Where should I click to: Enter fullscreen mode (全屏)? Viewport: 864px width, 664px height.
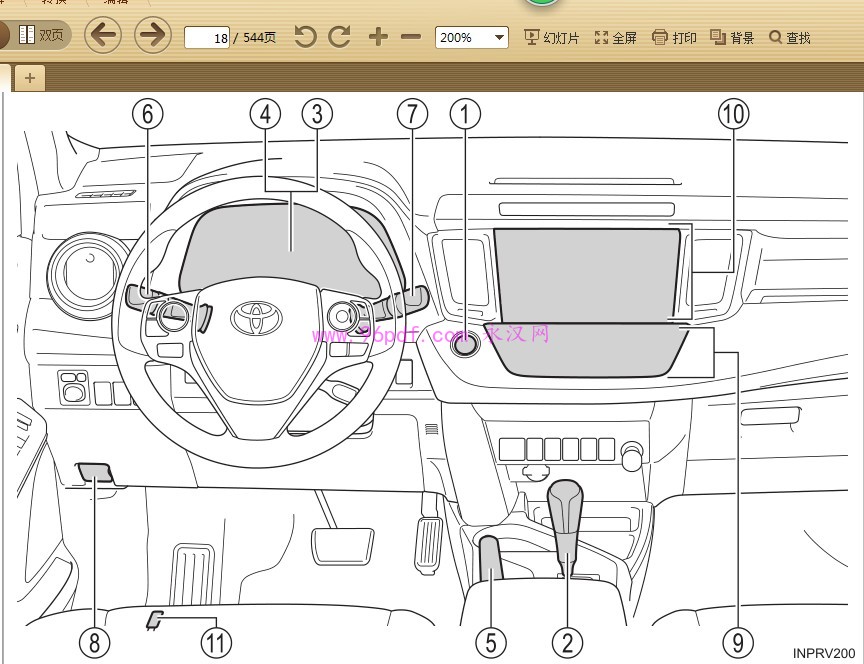[x=615, y=37]
